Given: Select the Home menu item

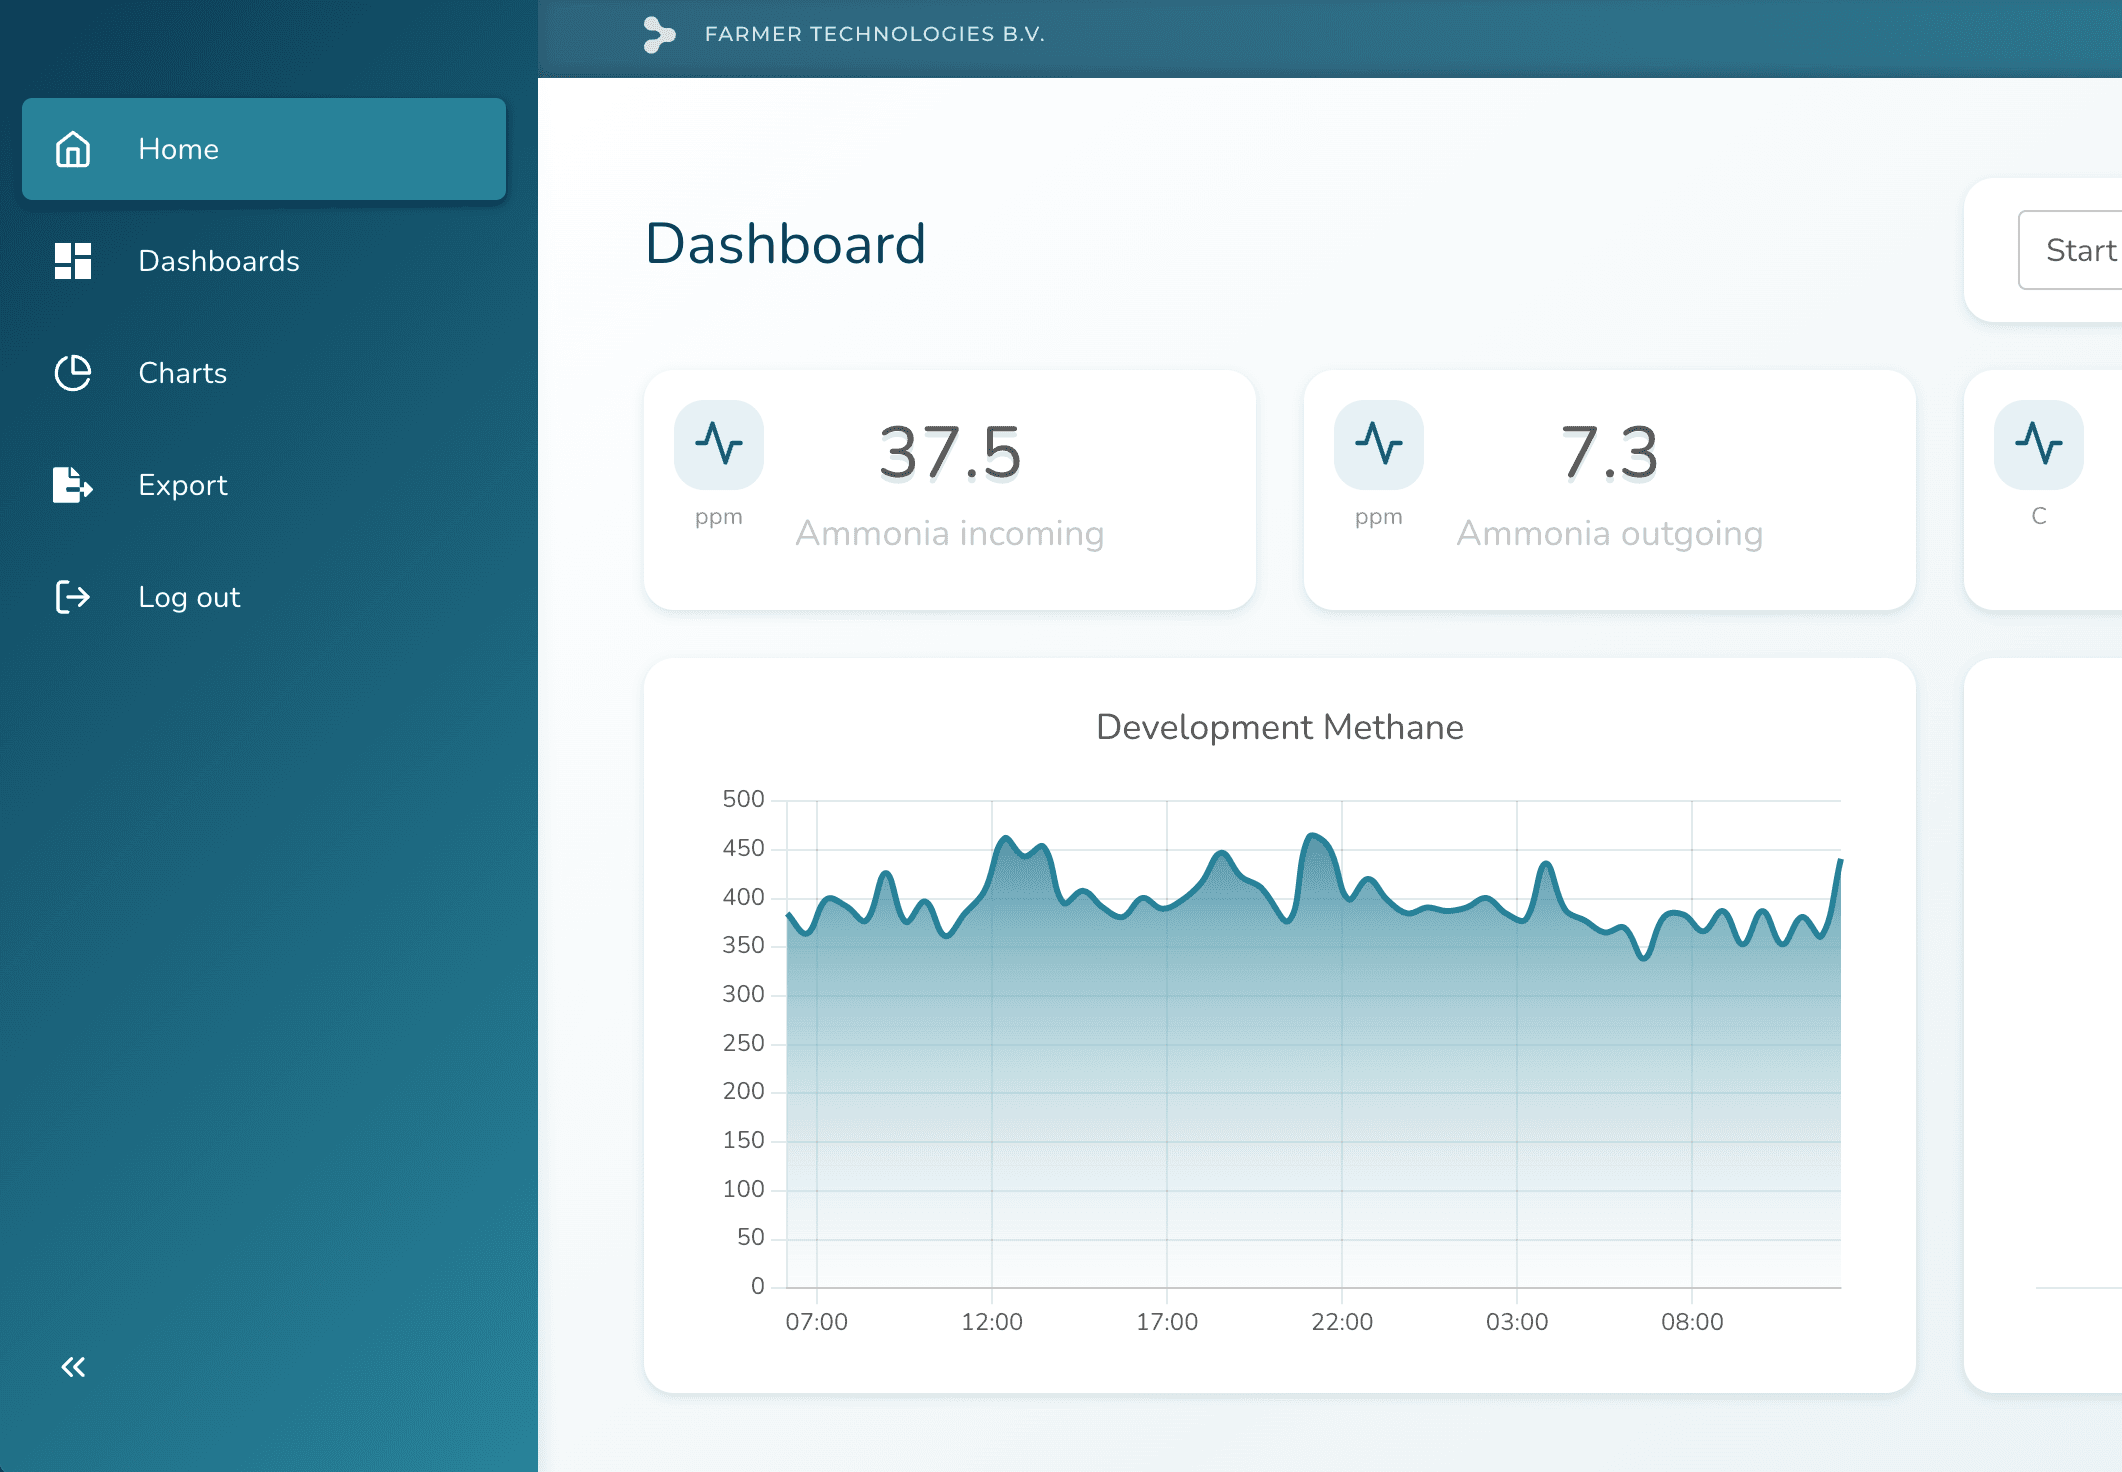Looking at the screenshot, I should (264, 149).
